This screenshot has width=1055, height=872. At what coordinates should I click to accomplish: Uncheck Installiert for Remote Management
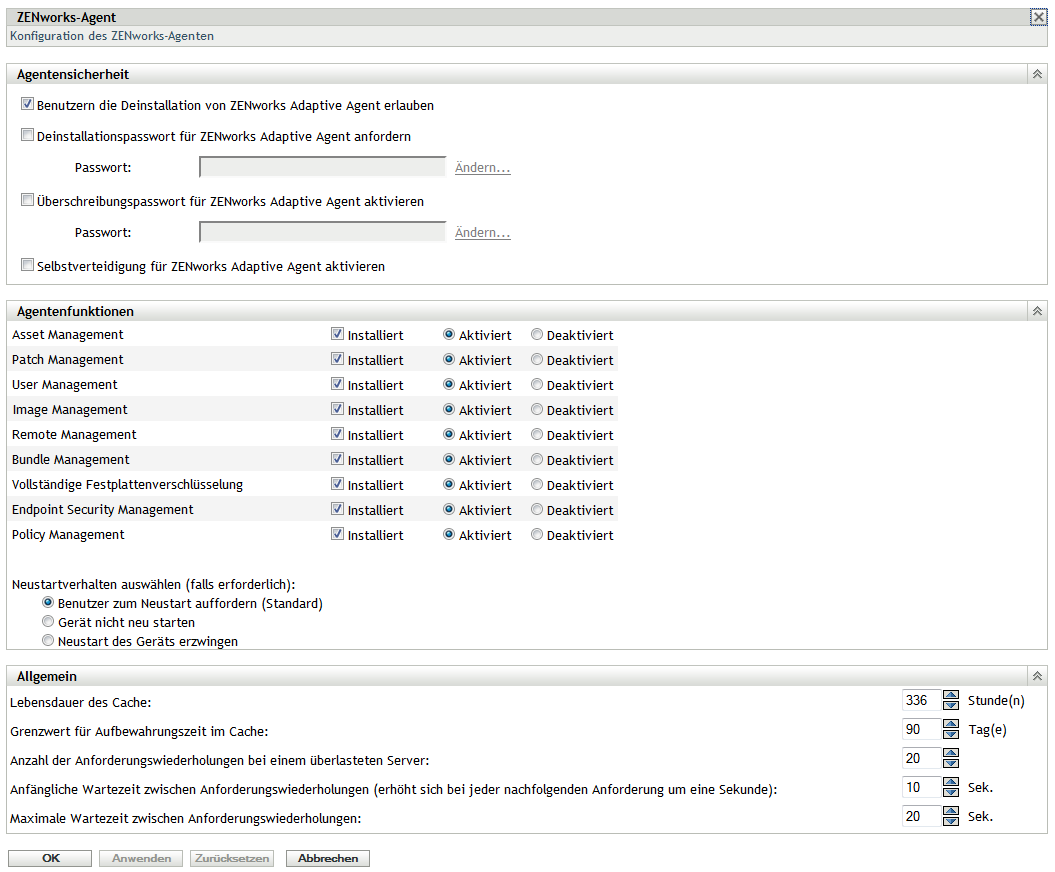[x=337, y=434]
